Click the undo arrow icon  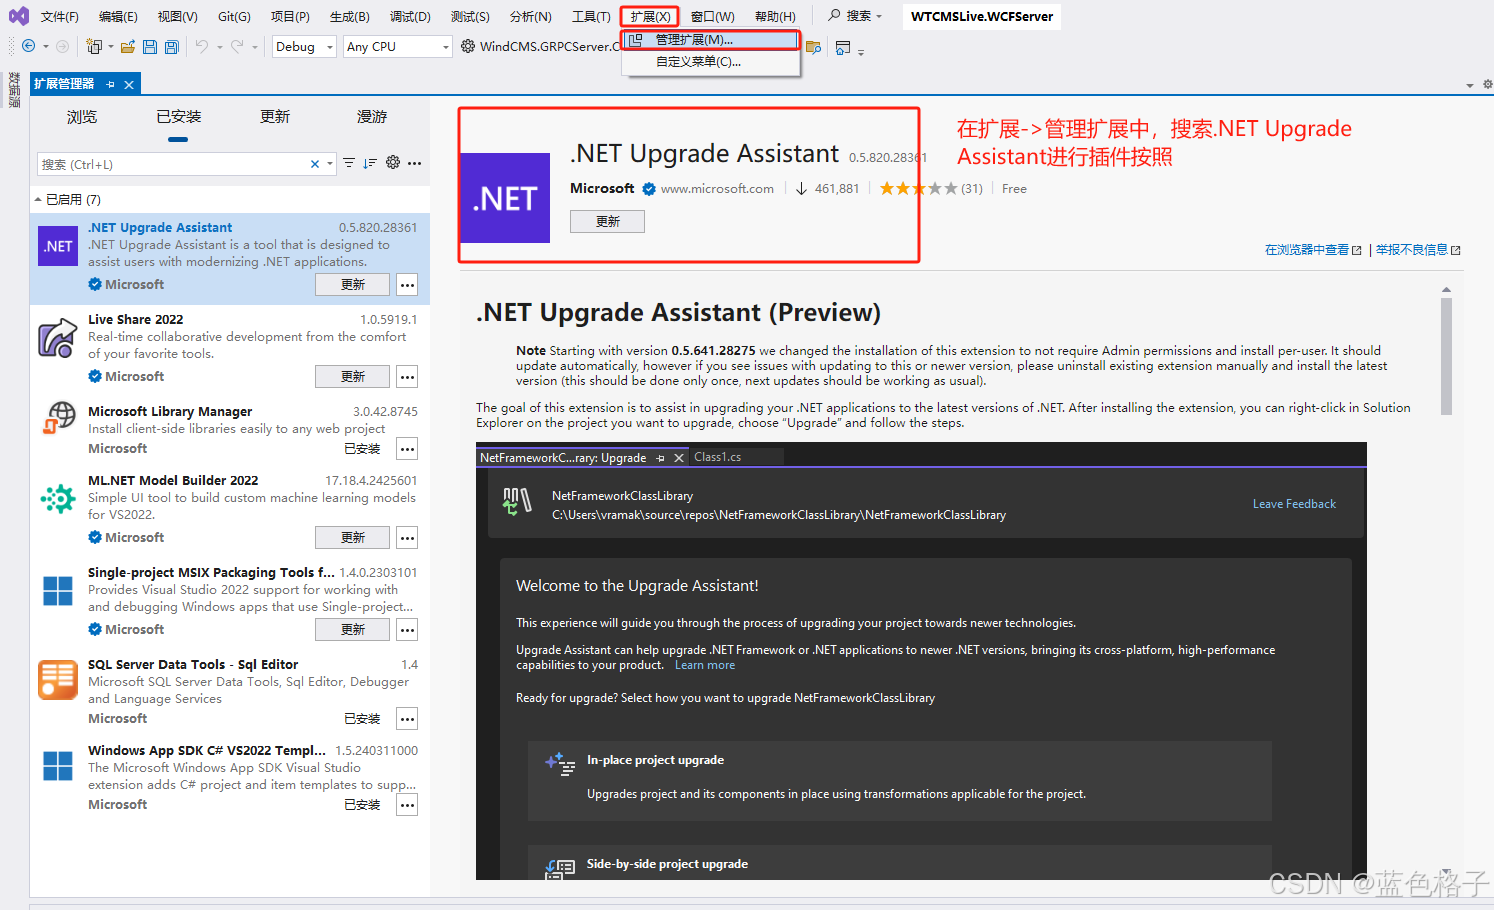[202, 46]
